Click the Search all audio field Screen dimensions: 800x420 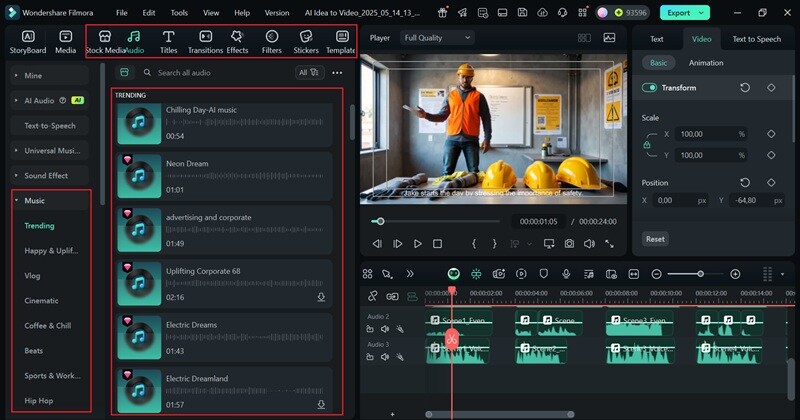217,73
